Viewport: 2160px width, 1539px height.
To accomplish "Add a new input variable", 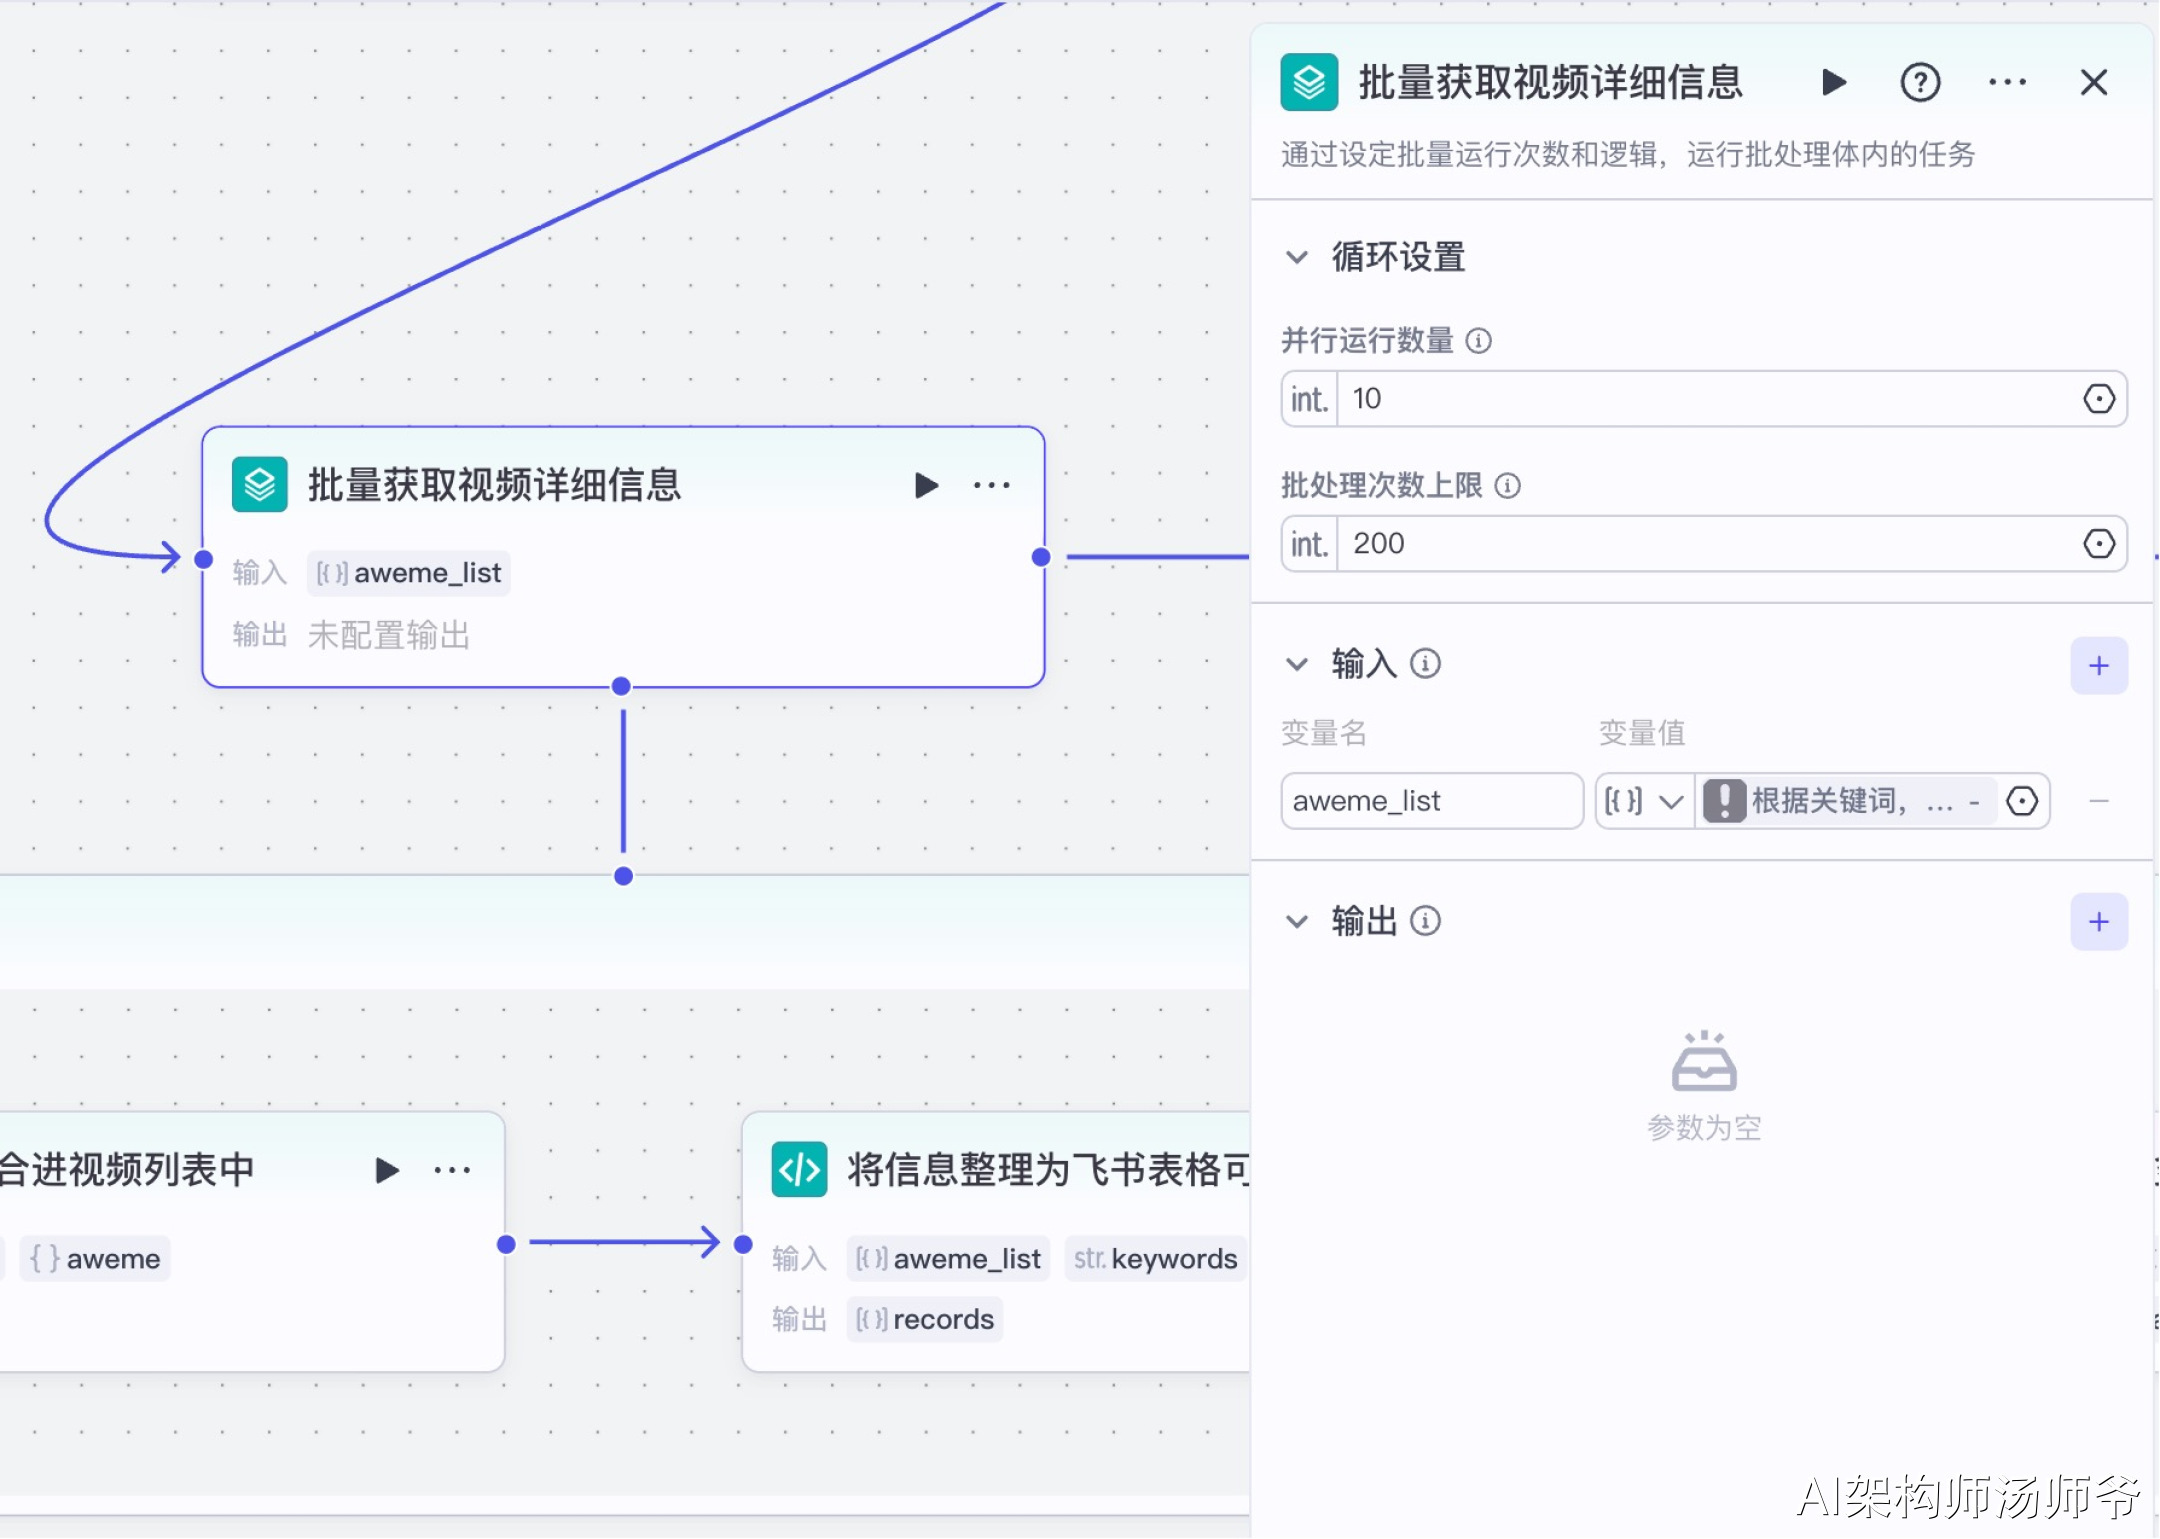I will coord(2098,666).
